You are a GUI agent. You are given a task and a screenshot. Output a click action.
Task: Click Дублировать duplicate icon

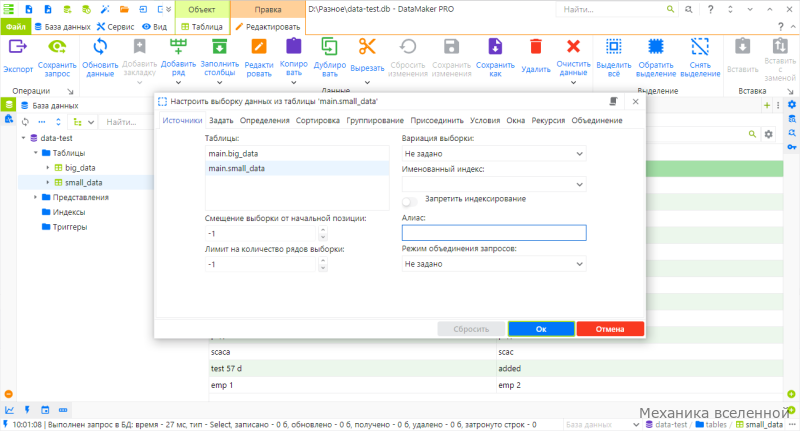pos(330,47)
